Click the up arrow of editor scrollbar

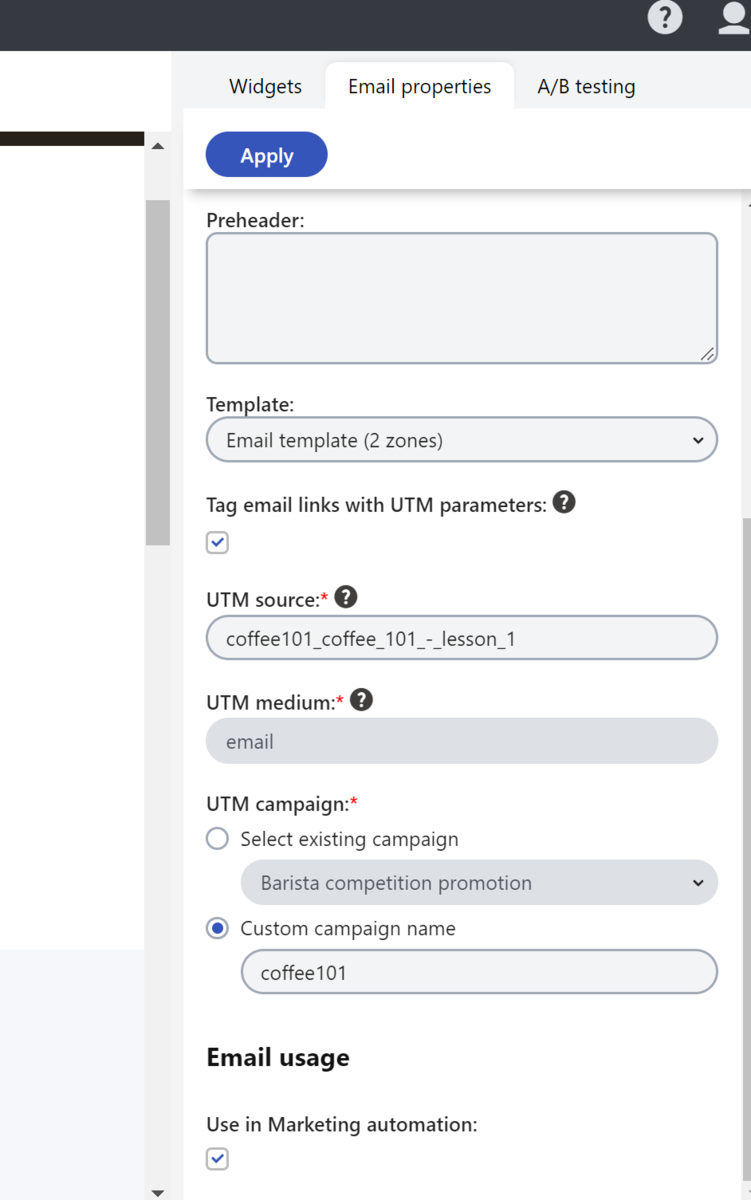[x=157, y=146]
